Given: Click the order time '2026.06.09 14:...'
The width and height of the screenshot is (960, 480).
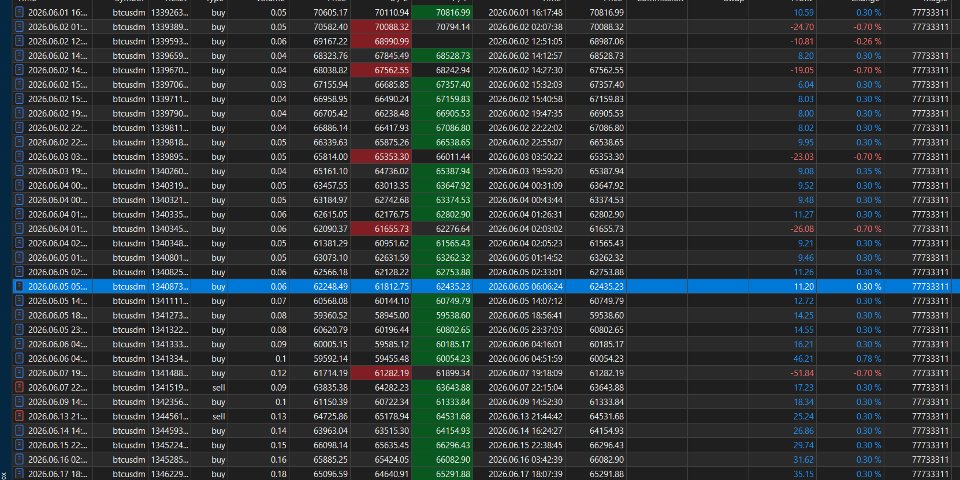Looking at the screenshot, I should (x=59, y=402).
